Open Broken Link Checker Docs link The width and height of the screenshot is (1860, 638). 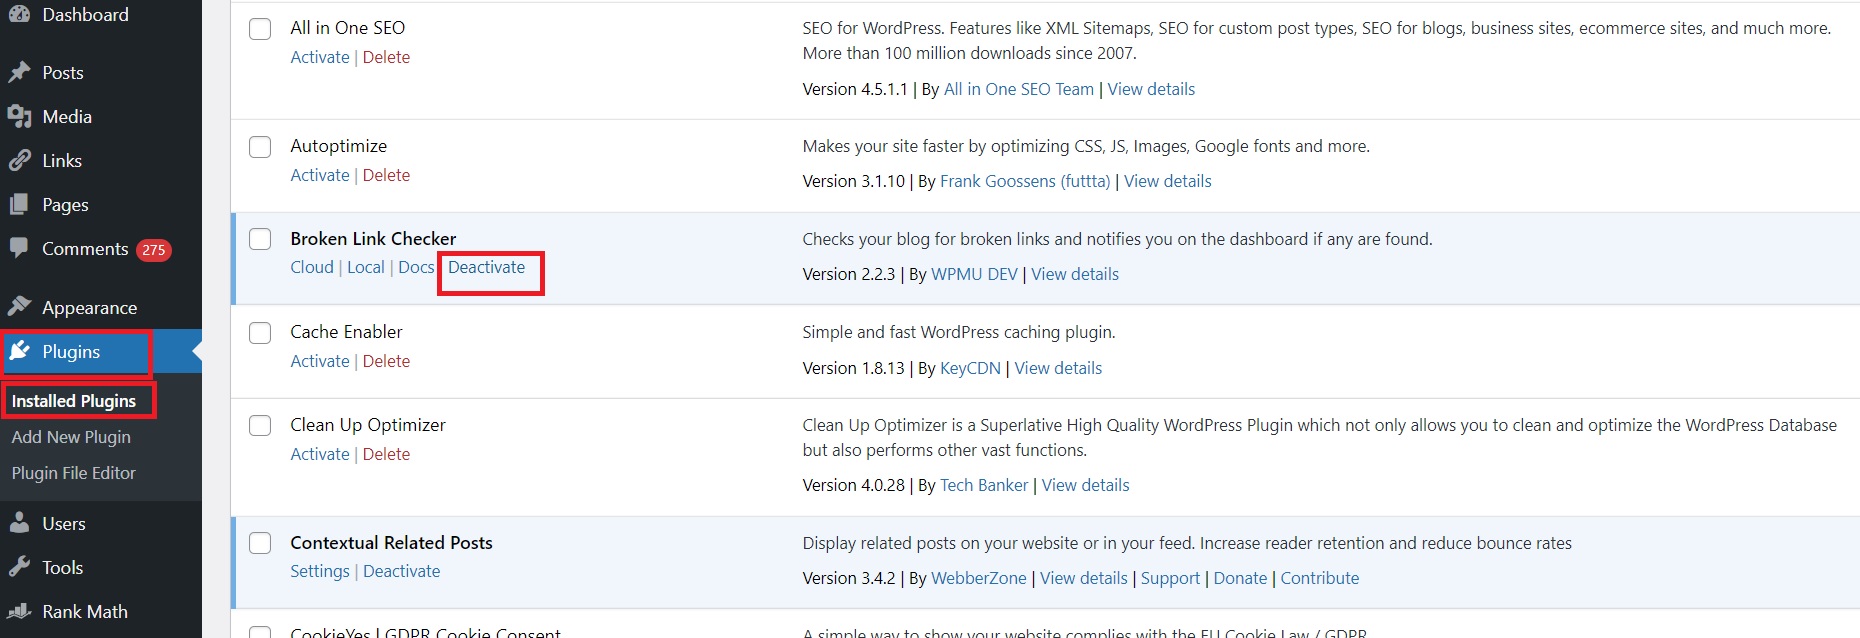pyautogui.click(x=416, y=267)
